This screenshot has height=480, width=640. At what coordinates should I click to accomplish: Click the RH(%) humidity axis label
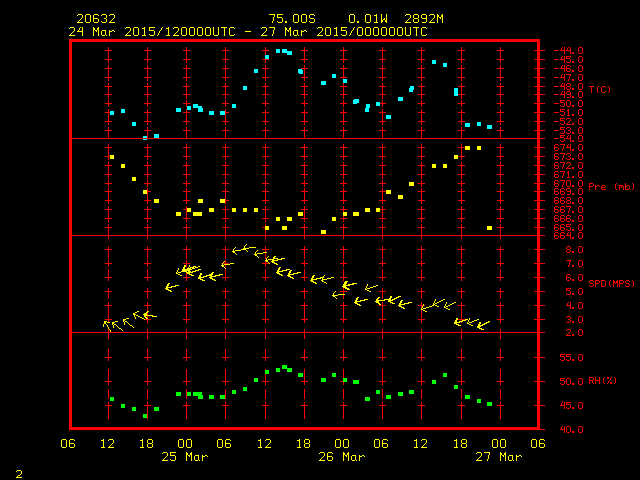click(x=602, y=381)
